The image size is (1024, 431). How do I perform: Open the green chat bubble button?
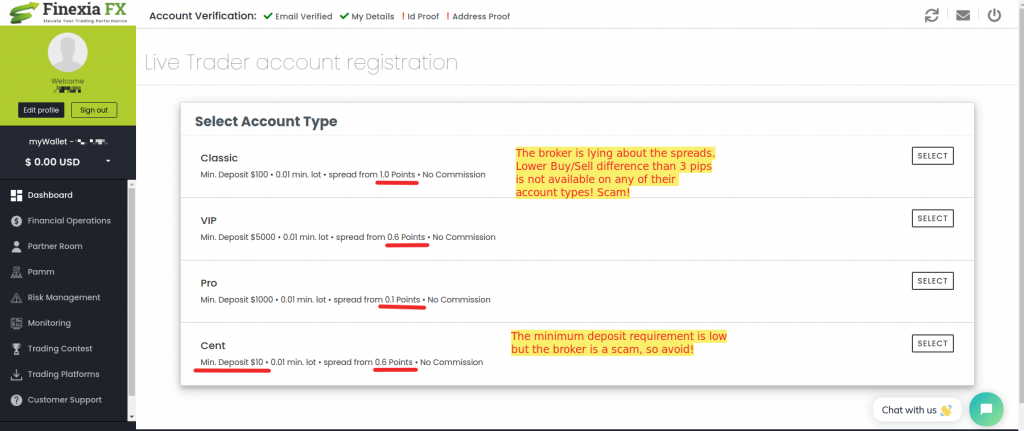point(986,409)
